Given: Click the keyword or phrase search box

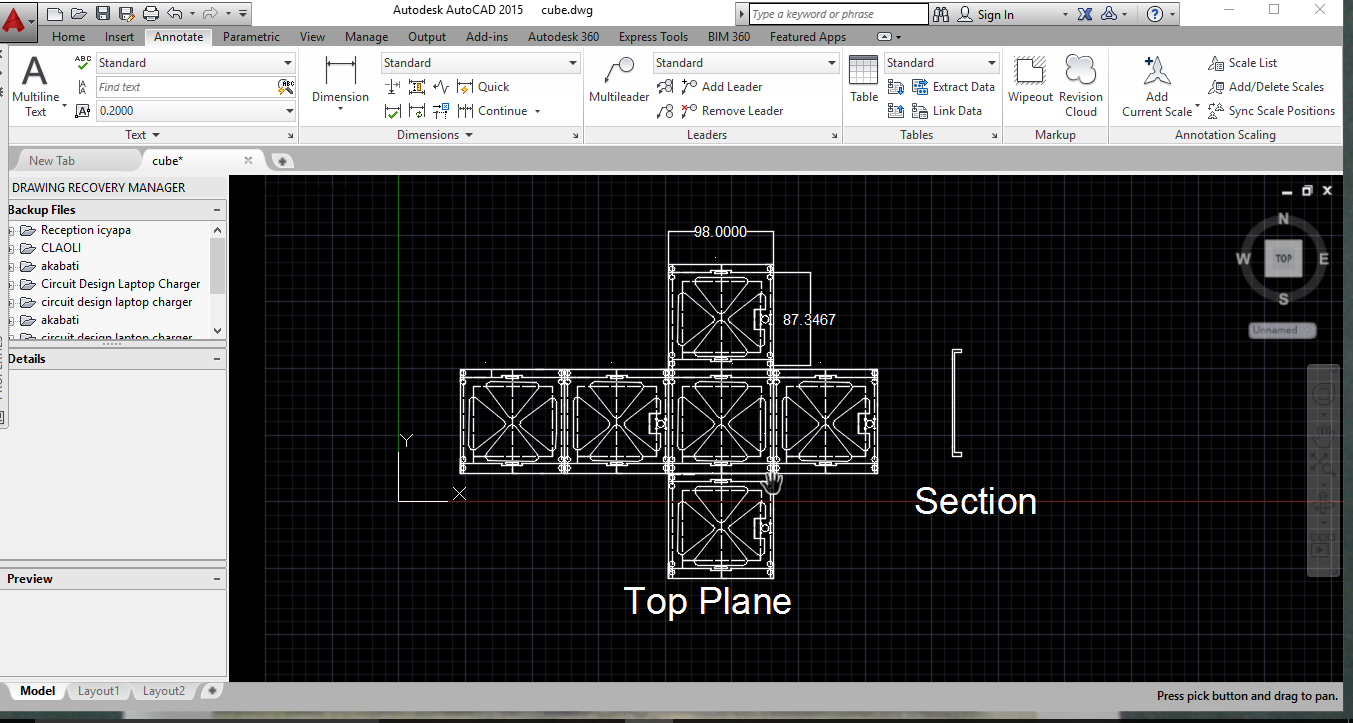Looking at the screenshot, I should [x=838, y=14].
